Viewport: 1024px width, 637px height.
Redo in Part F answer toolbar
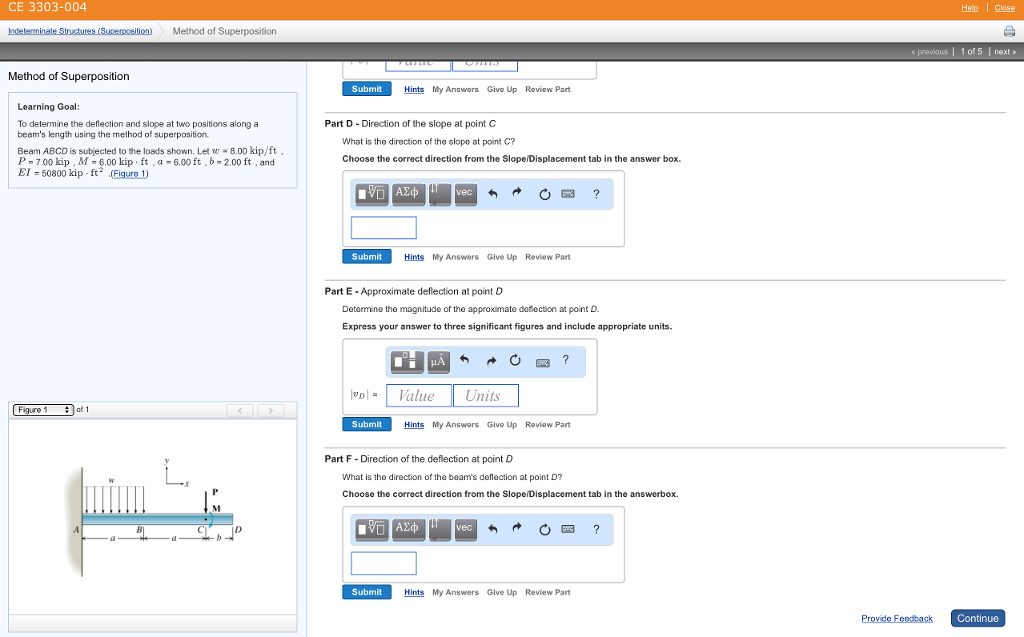click(517, 528)
